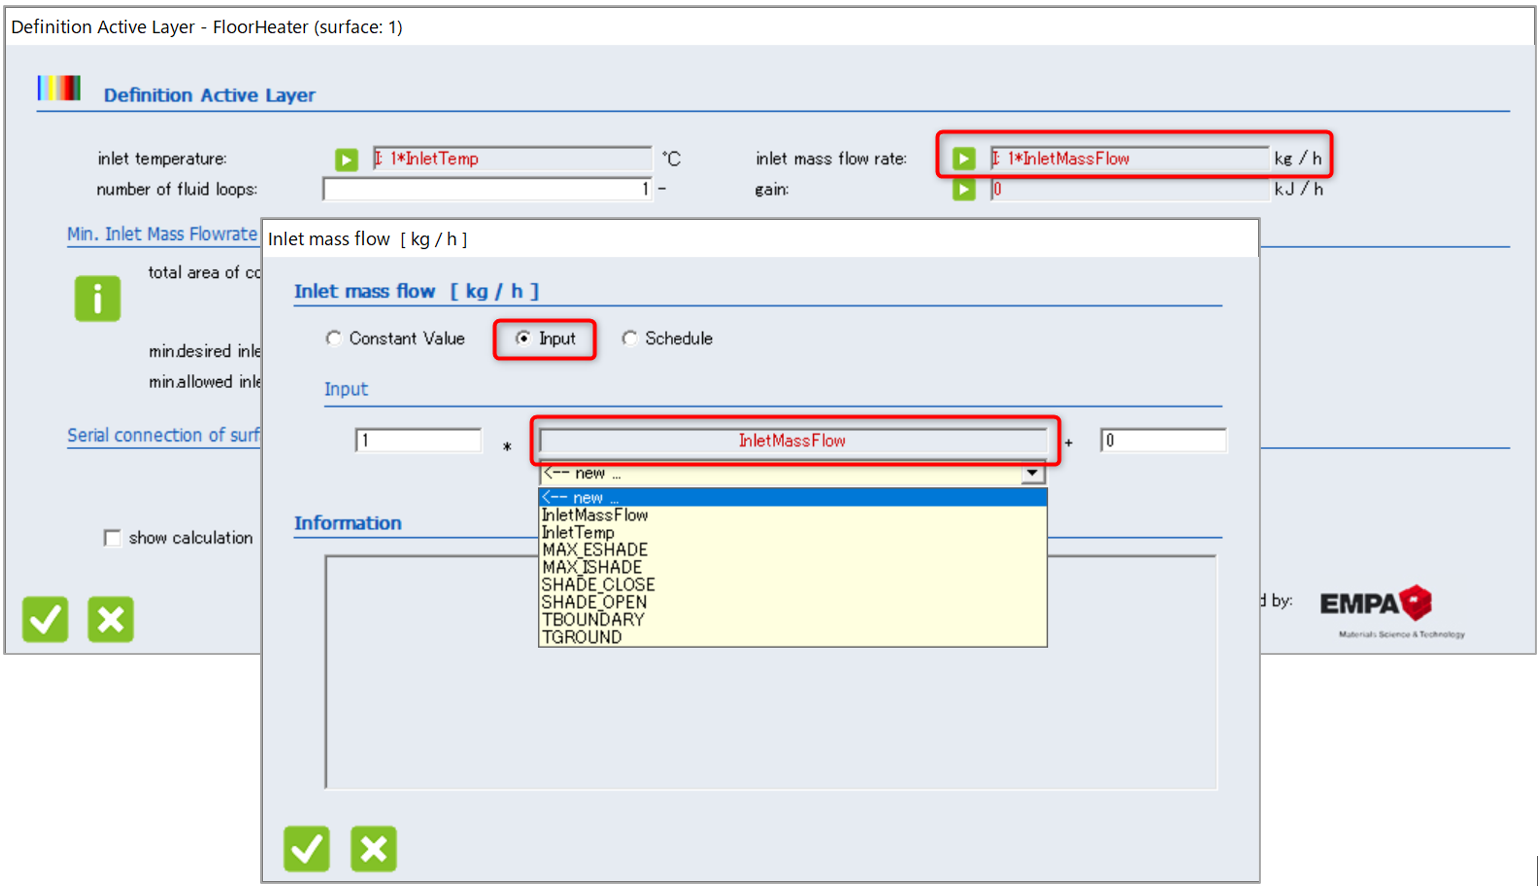Click inlet mass flow rate field 1*InletMassFlow
Image resolution: width=1539 pixels, height=886 pixels.
coord(1129,158)
